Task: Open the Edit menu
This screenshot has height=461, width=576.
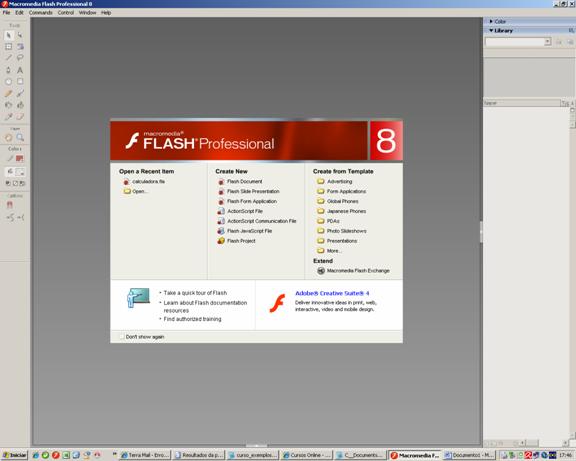Action: pyautogui.click(x=19, y=12)
